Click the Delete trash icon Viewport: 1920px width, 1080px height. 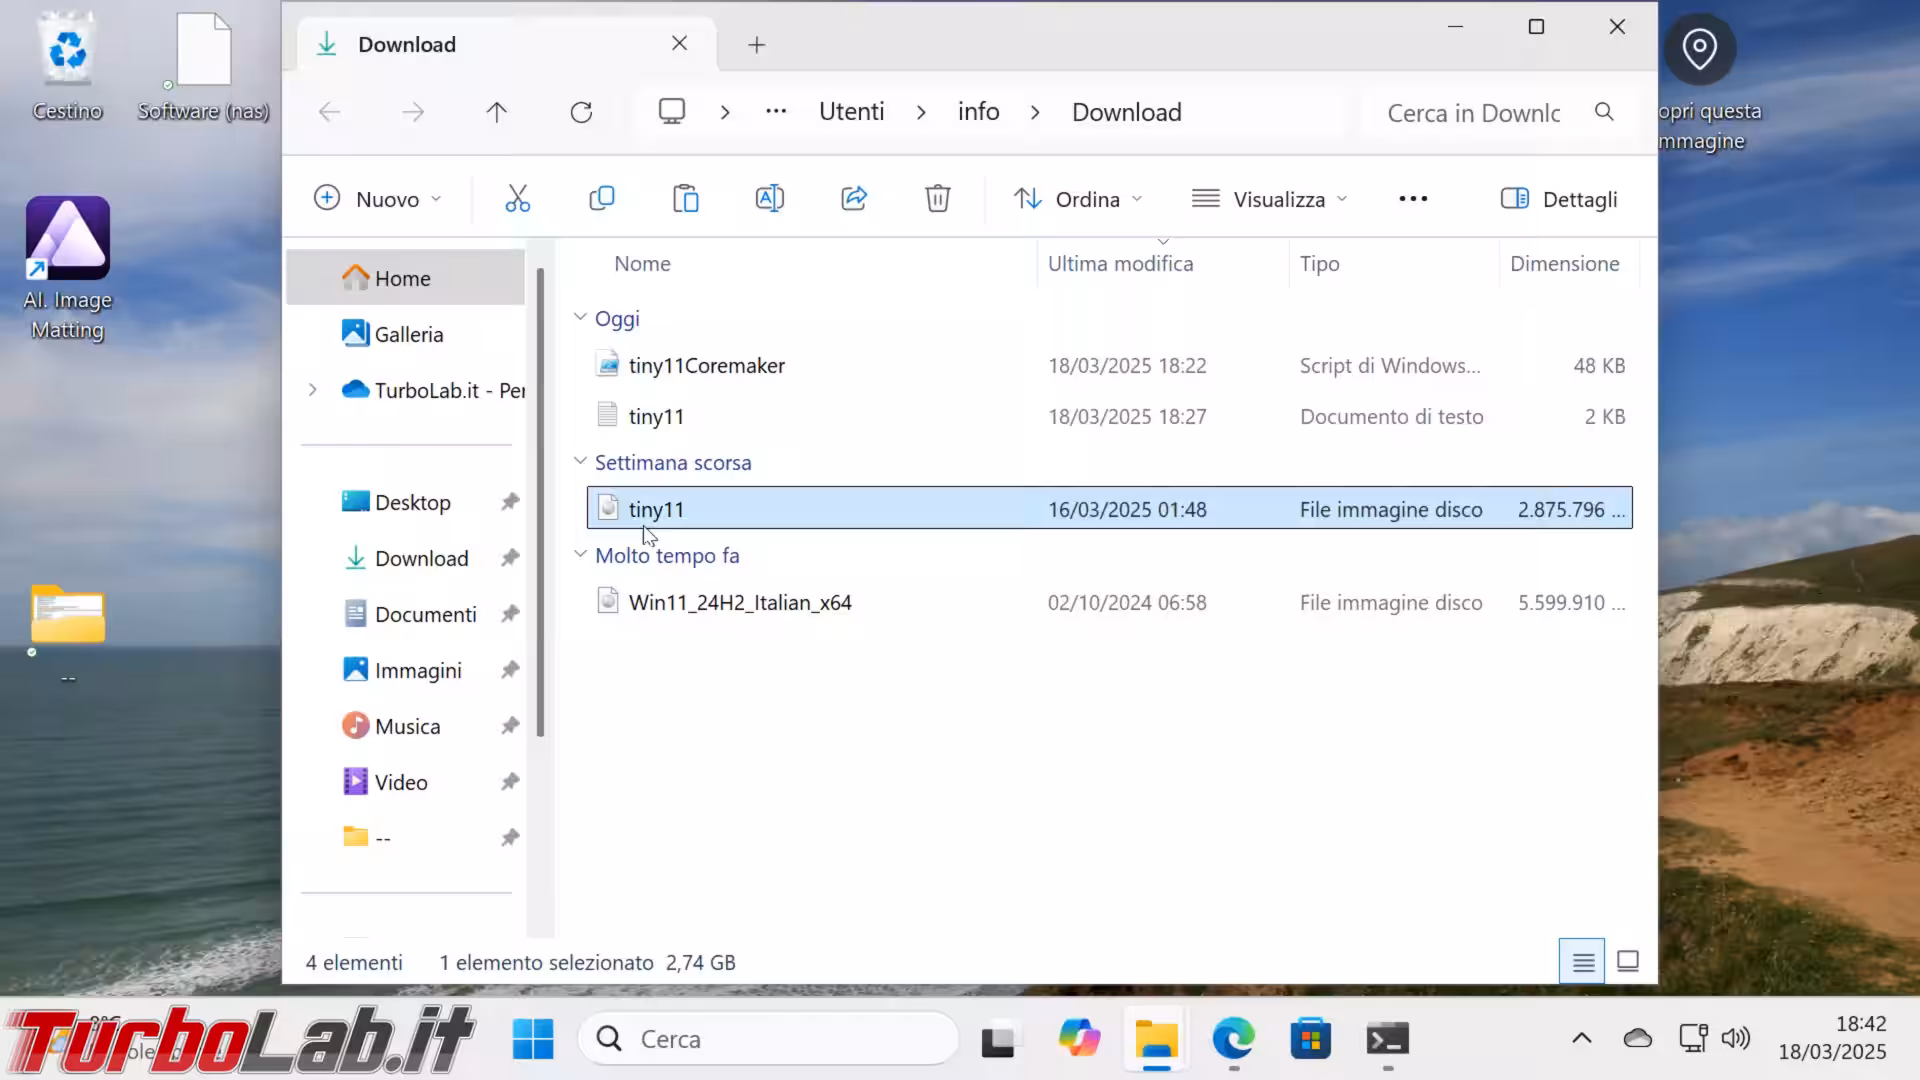(x=937, y=199)
